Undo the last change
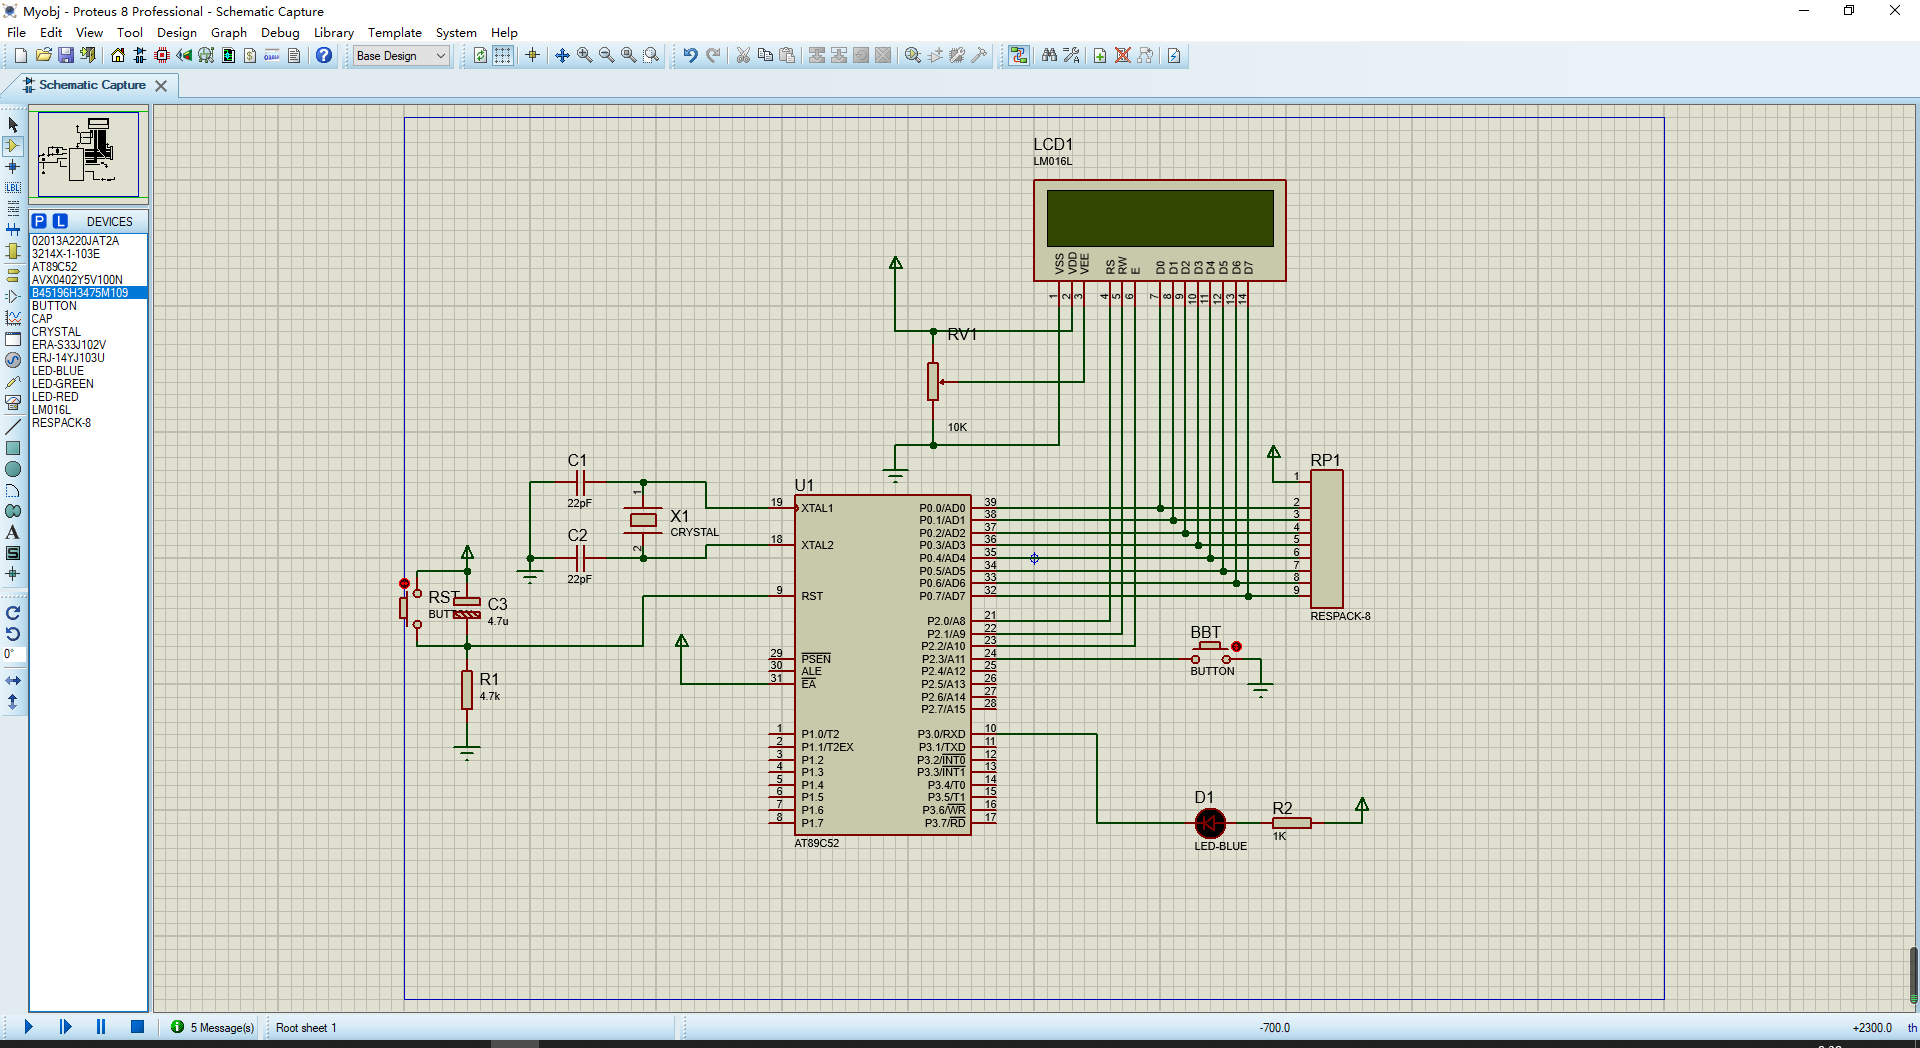1920x1048 pixels. pos(690,56)
